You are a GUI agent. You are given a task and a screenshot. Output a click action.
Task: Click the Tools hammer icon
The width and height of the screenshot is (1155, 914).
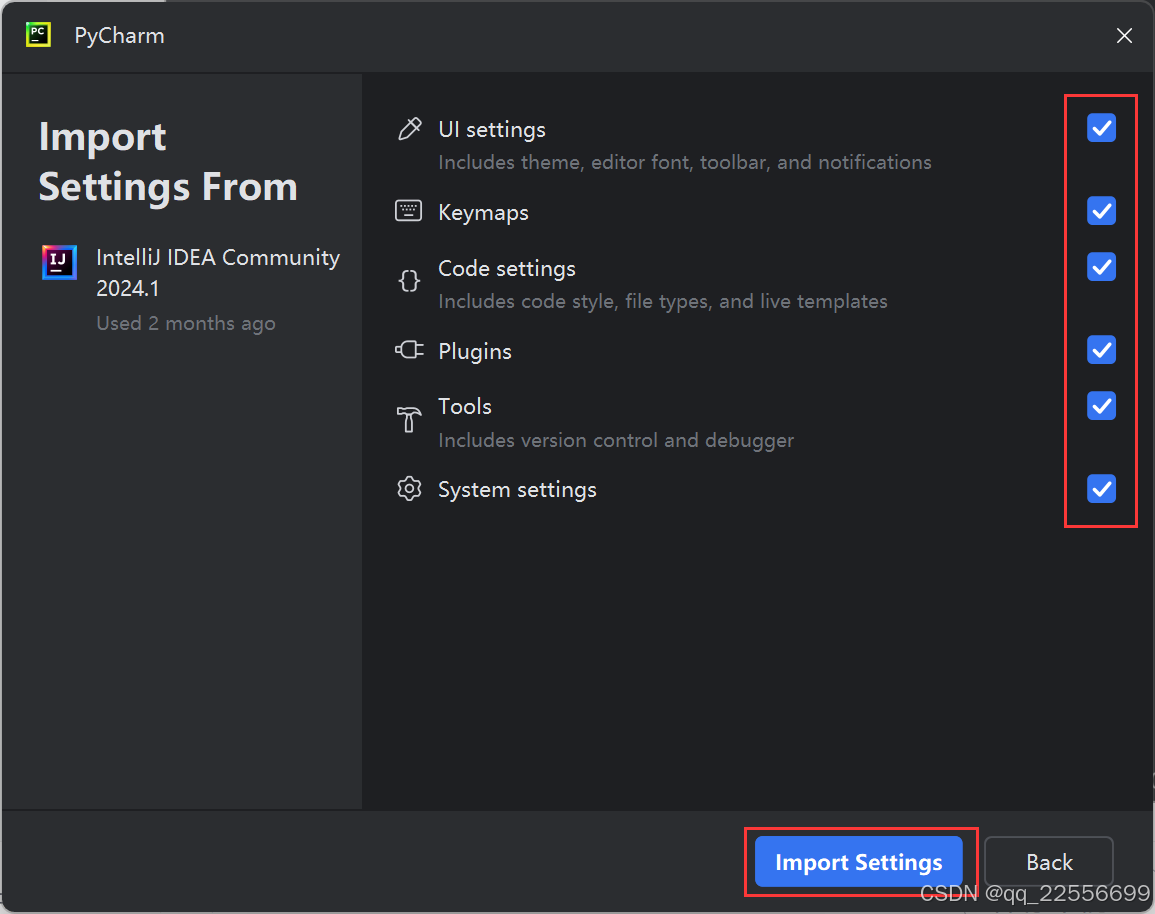409,420
